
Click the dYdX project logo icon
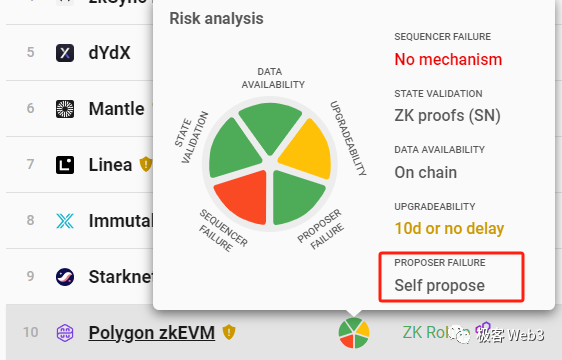tap(65, 53)
